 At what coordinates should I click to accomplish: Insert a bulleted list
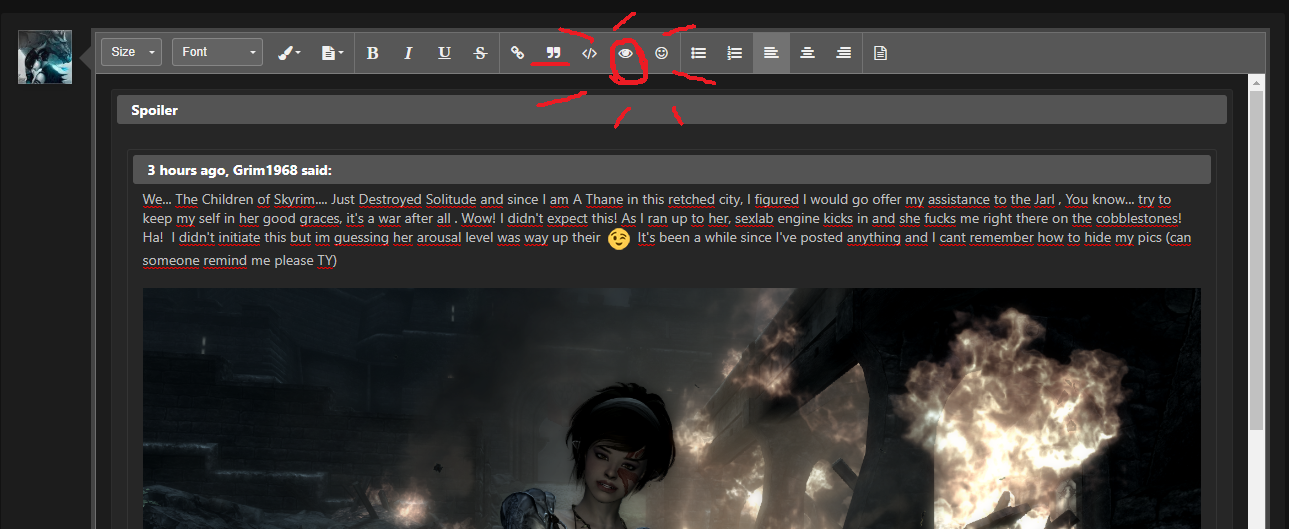pyautogui.click(x=699, y=53)
